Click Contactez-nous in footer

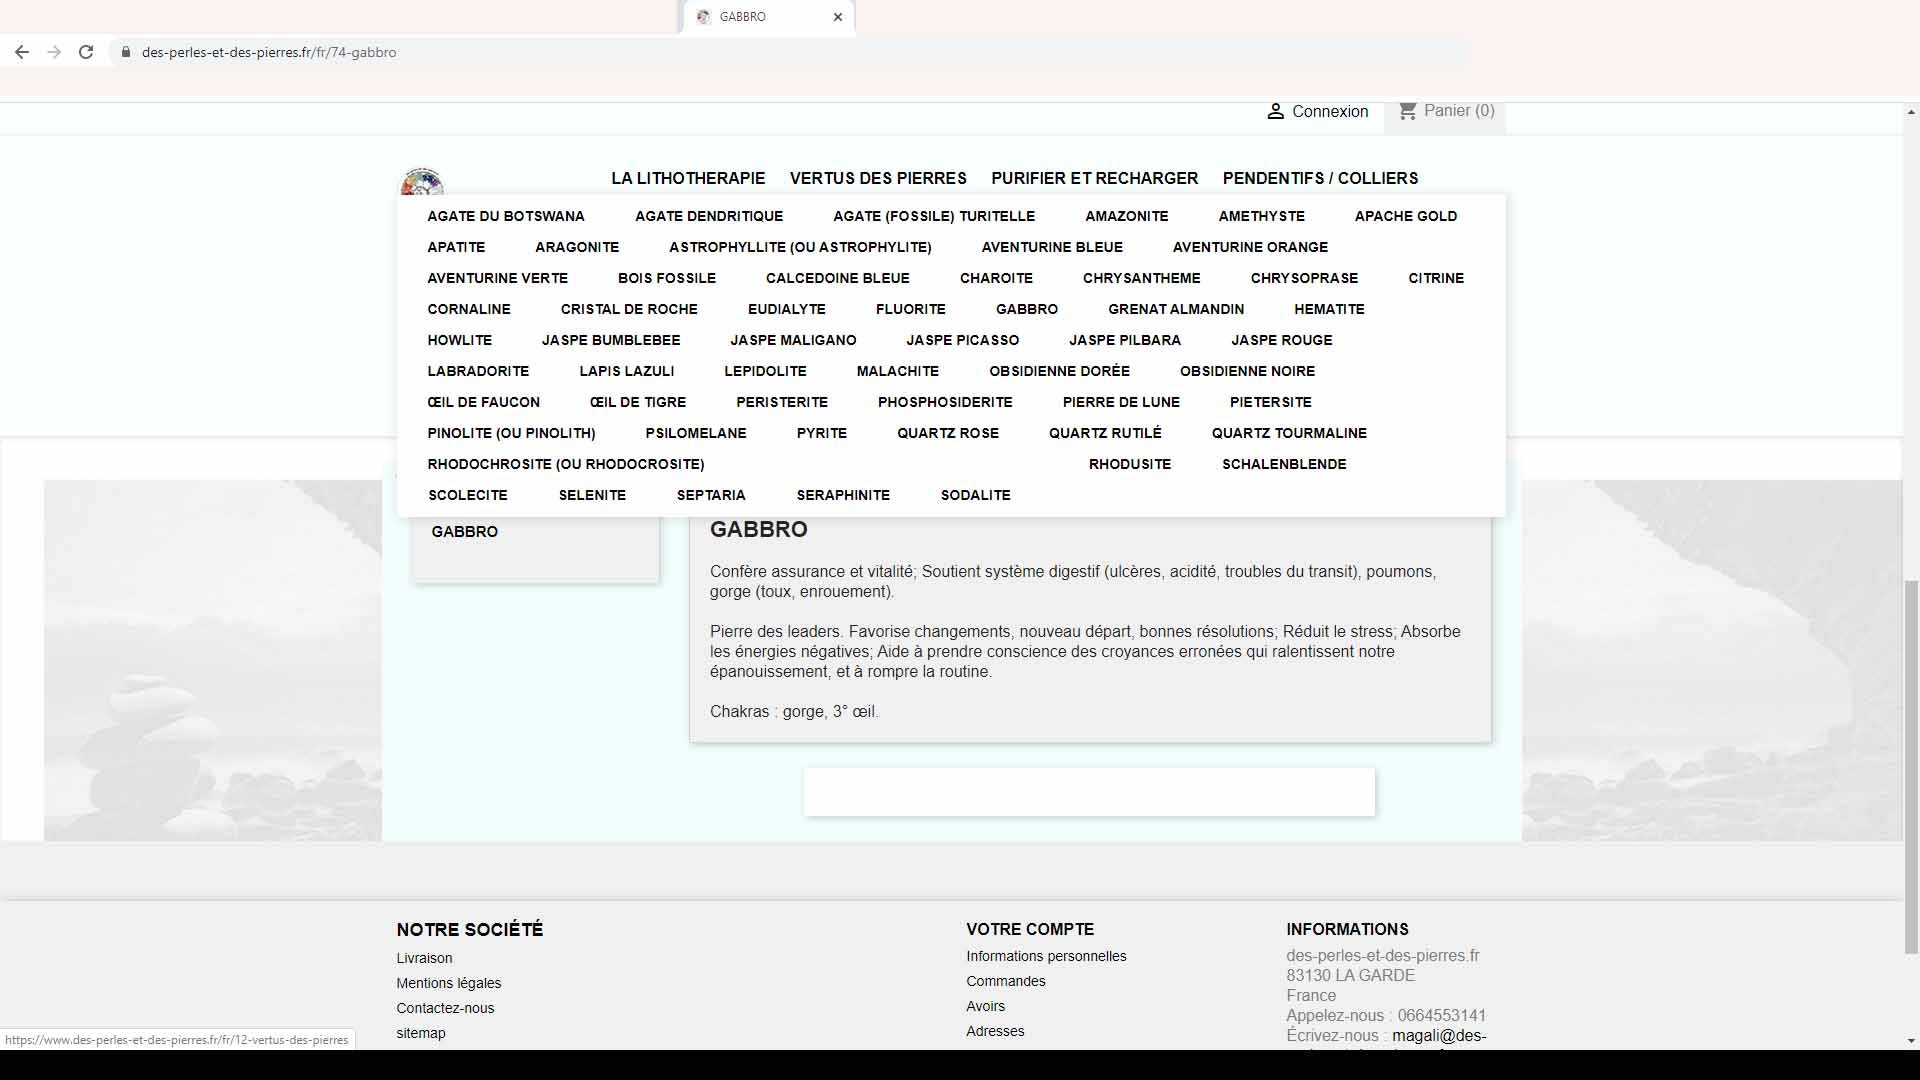point(445,1008)
